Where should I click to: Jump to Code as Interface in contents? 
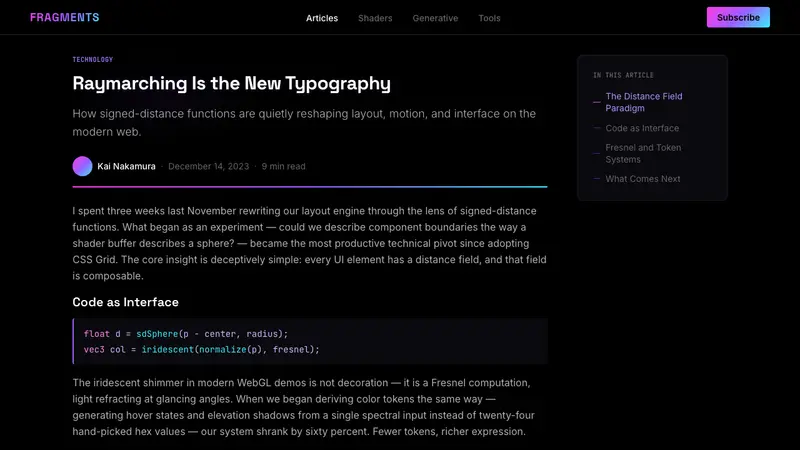point(642,128)
